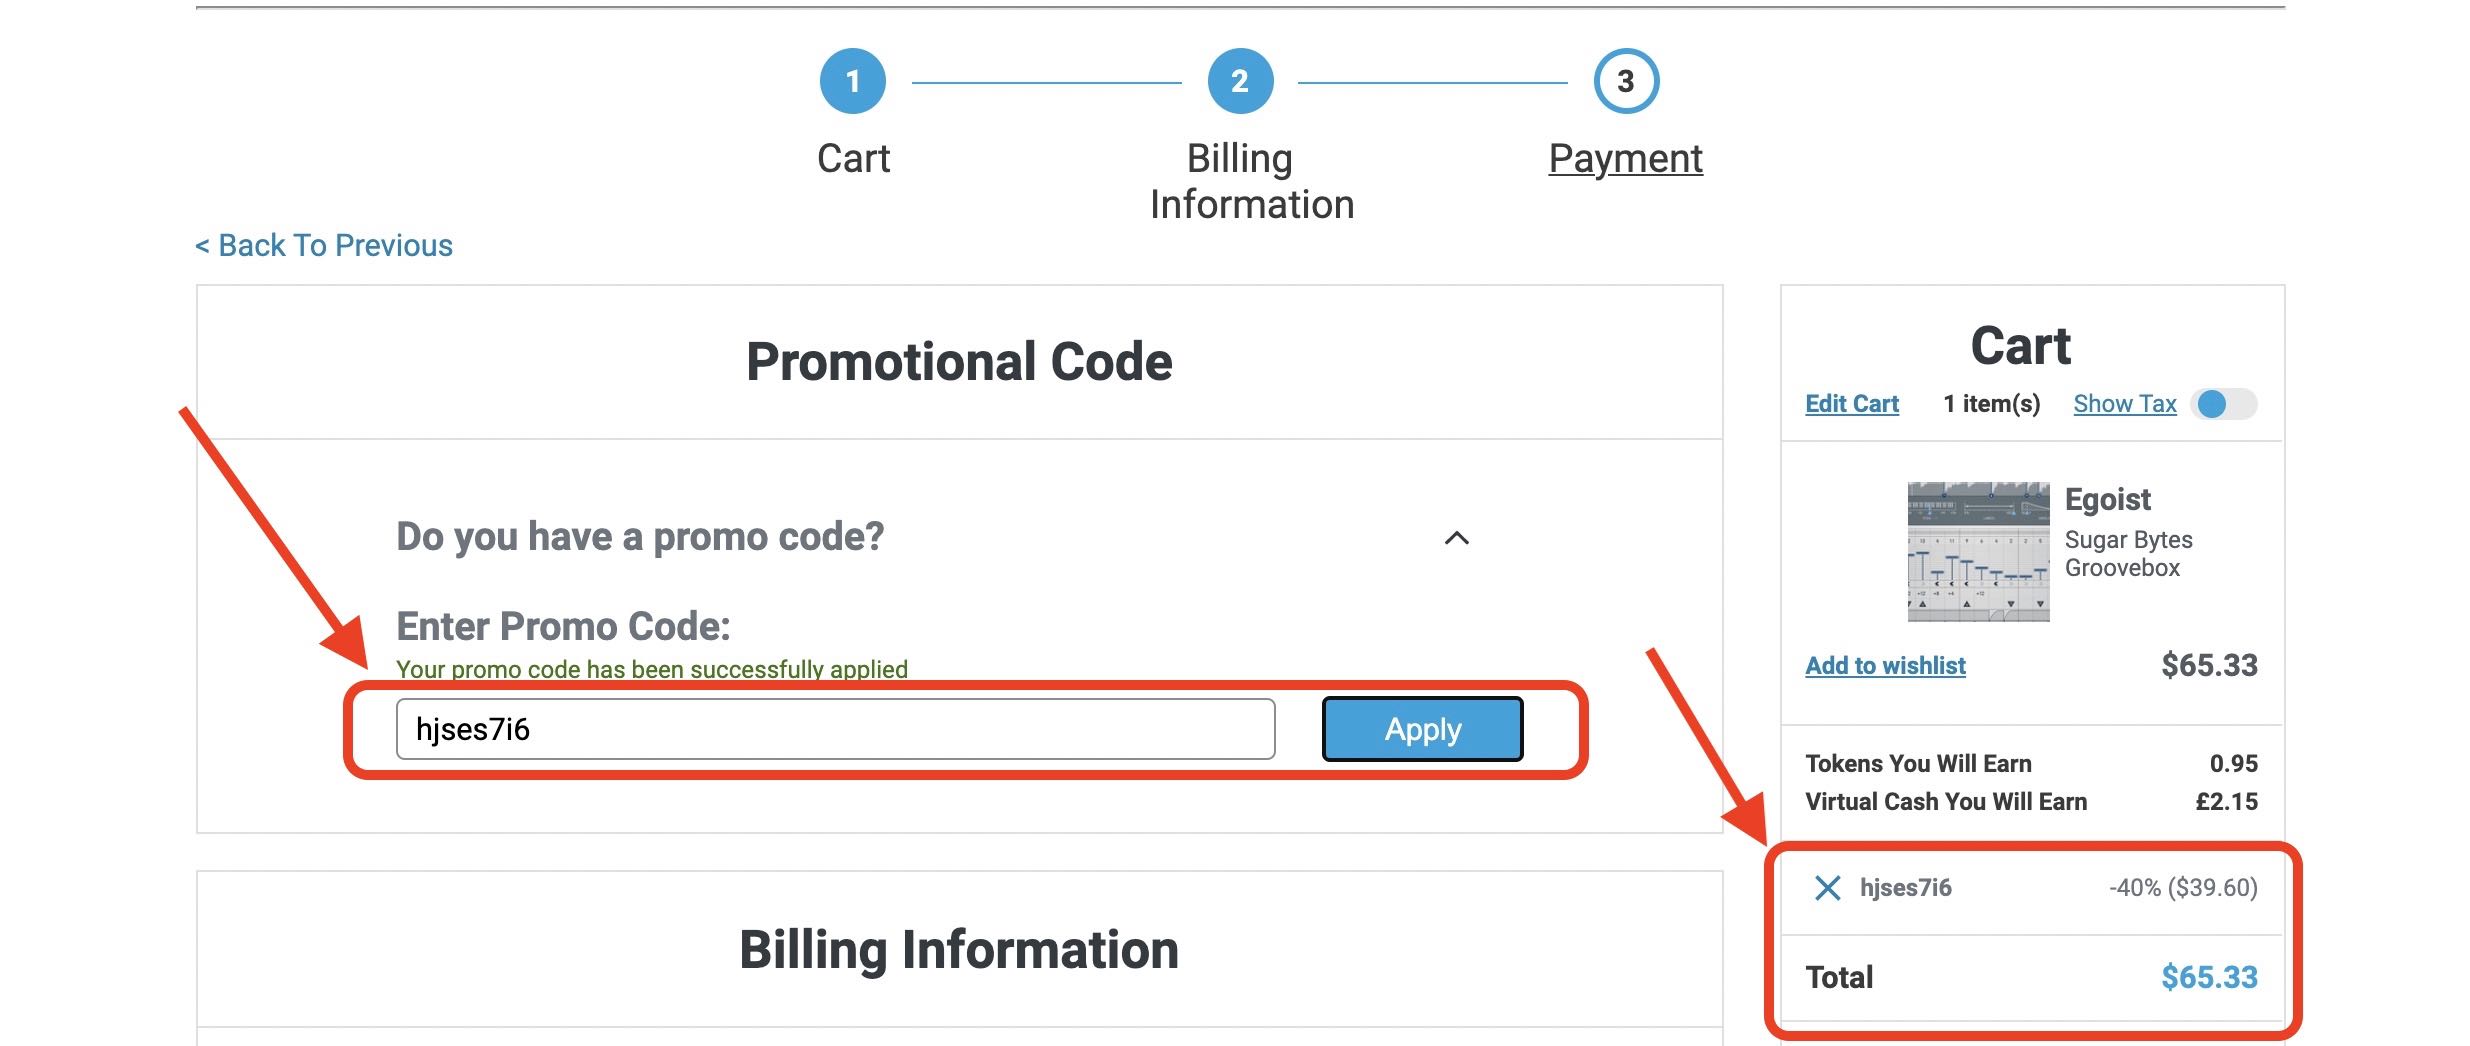Click the Total price $65.33
Screen dimensions: 2470x1046
(x=2208, y=977)
